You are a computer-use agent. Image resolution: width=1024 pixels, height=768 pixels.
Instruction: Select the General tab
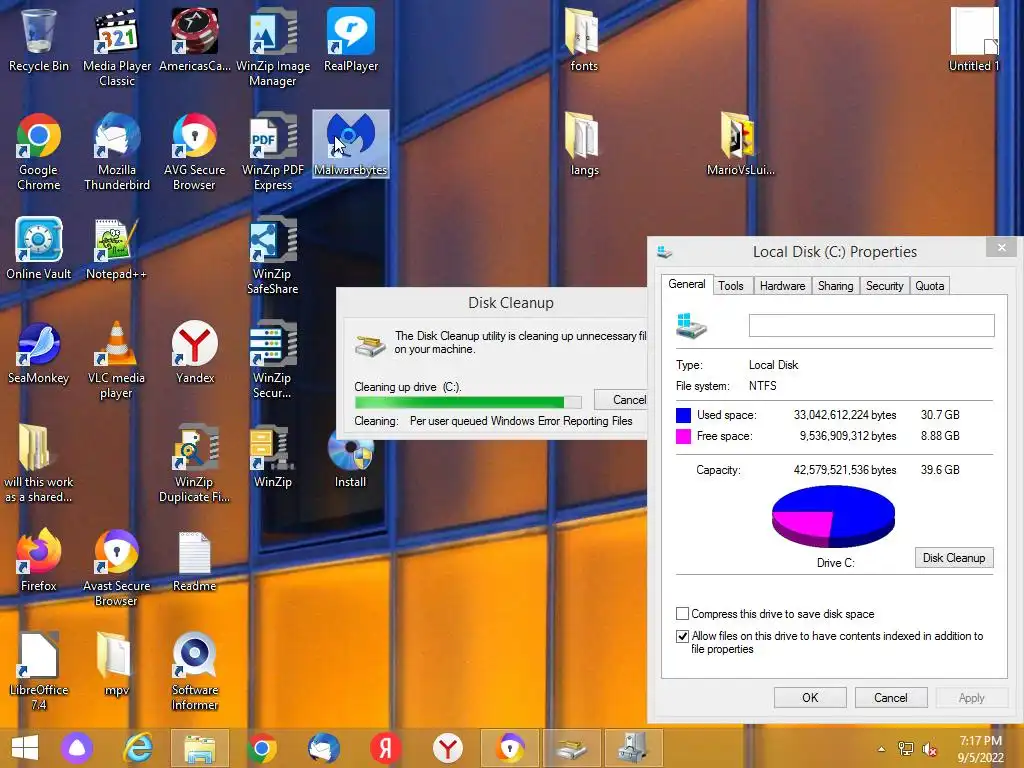pyautogui.click(x=686, y=284)
